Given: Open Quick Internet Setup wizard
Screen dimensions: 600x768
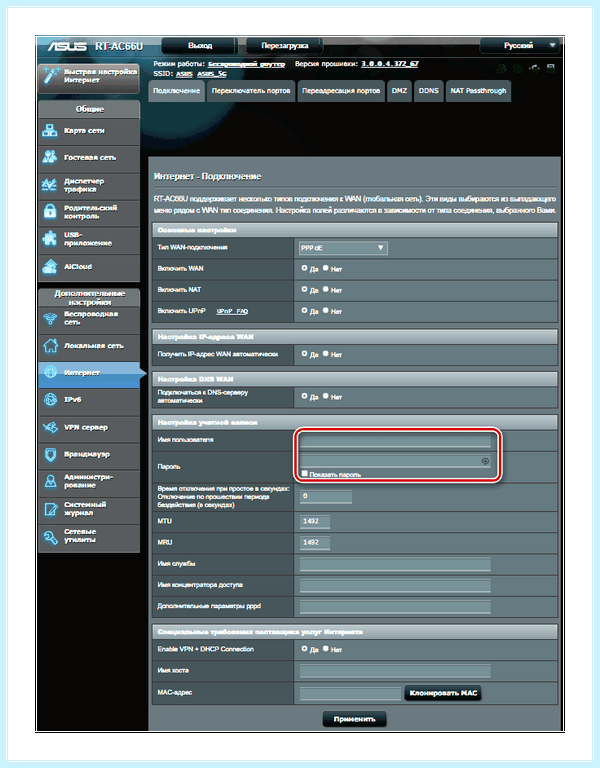Looking at the screenshot, I should click(89, 77).
